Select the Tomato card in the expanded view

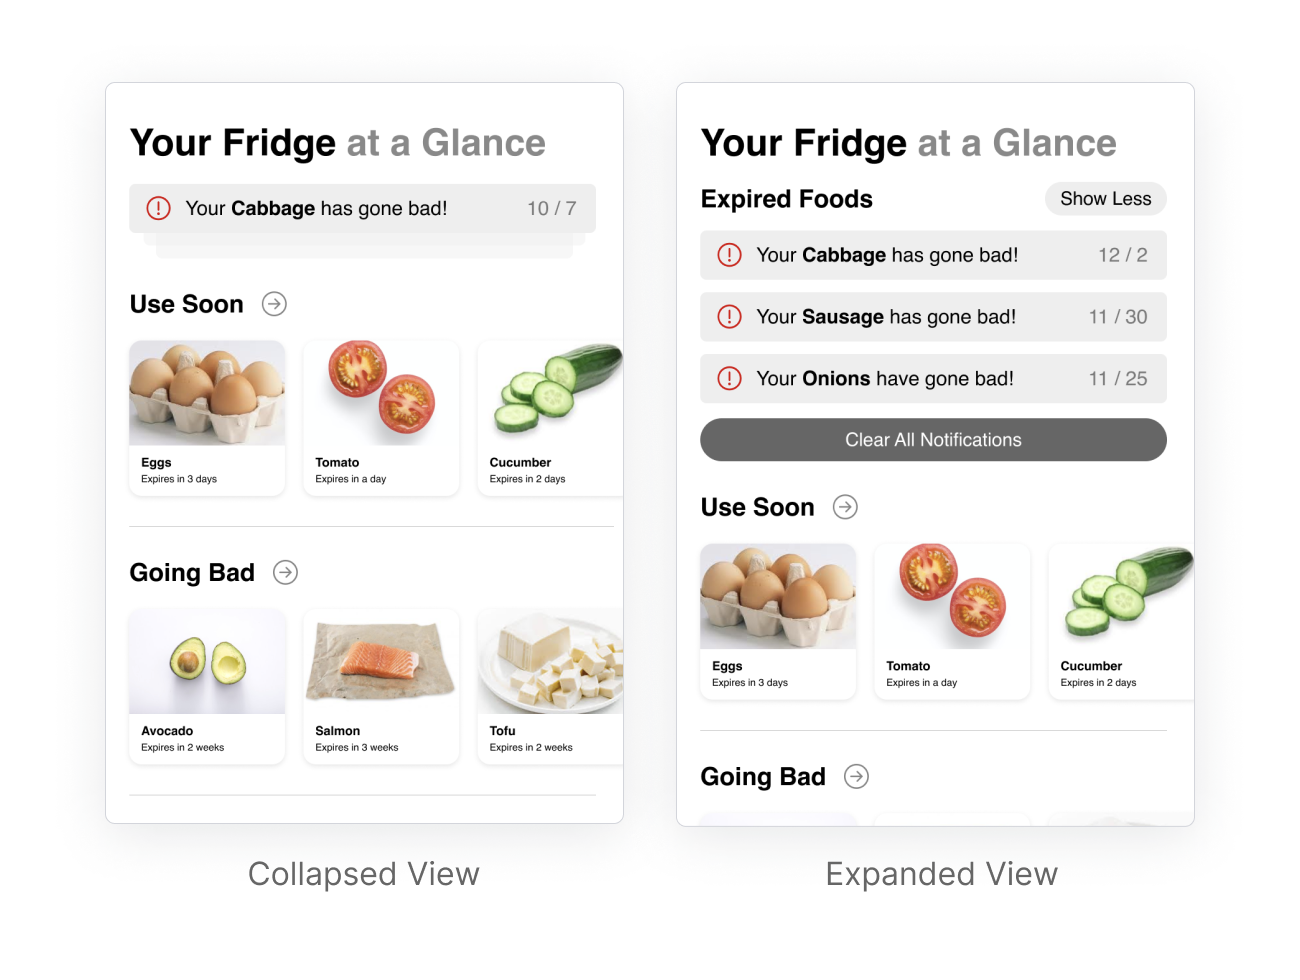pos(952,621)
